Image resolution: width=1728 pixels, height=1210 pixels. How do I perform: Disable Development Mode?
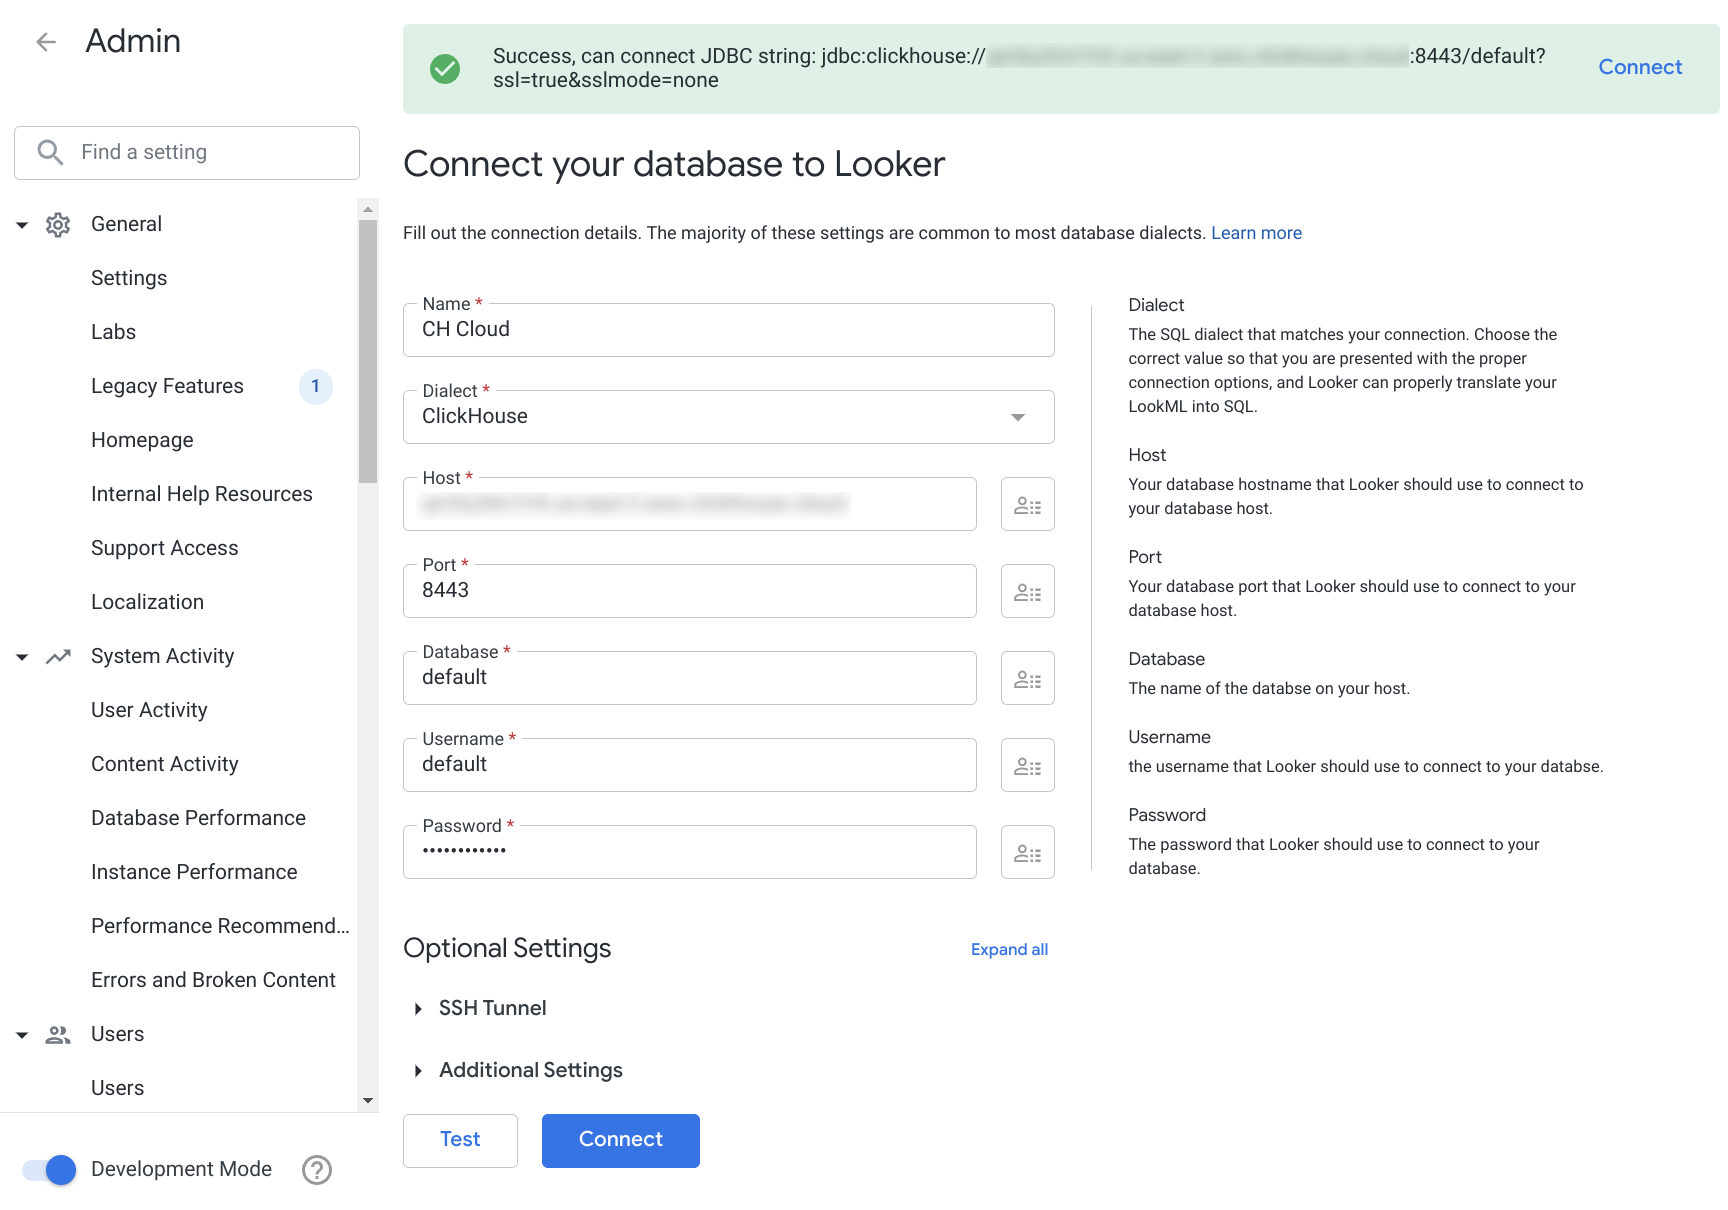coord(47,1169)
